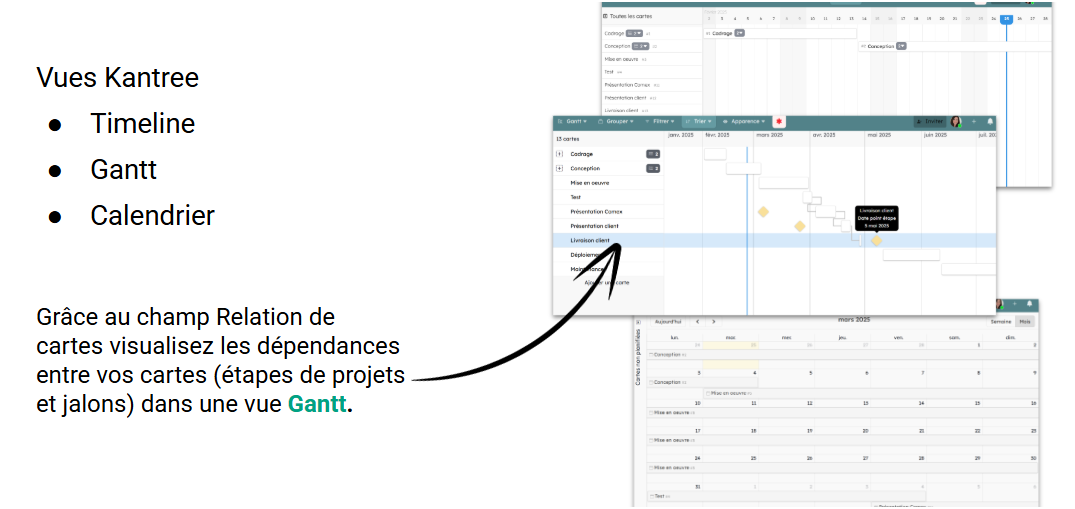Click Aujourd'hui button in Calendar window
This screenshot has height=509, width=1075.
pos(668,321)
